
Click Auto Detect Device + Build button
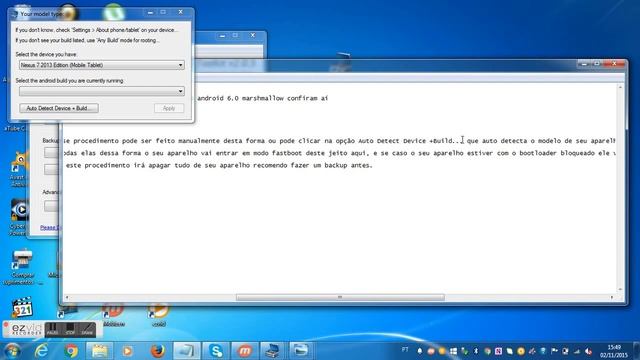[59, 108]
